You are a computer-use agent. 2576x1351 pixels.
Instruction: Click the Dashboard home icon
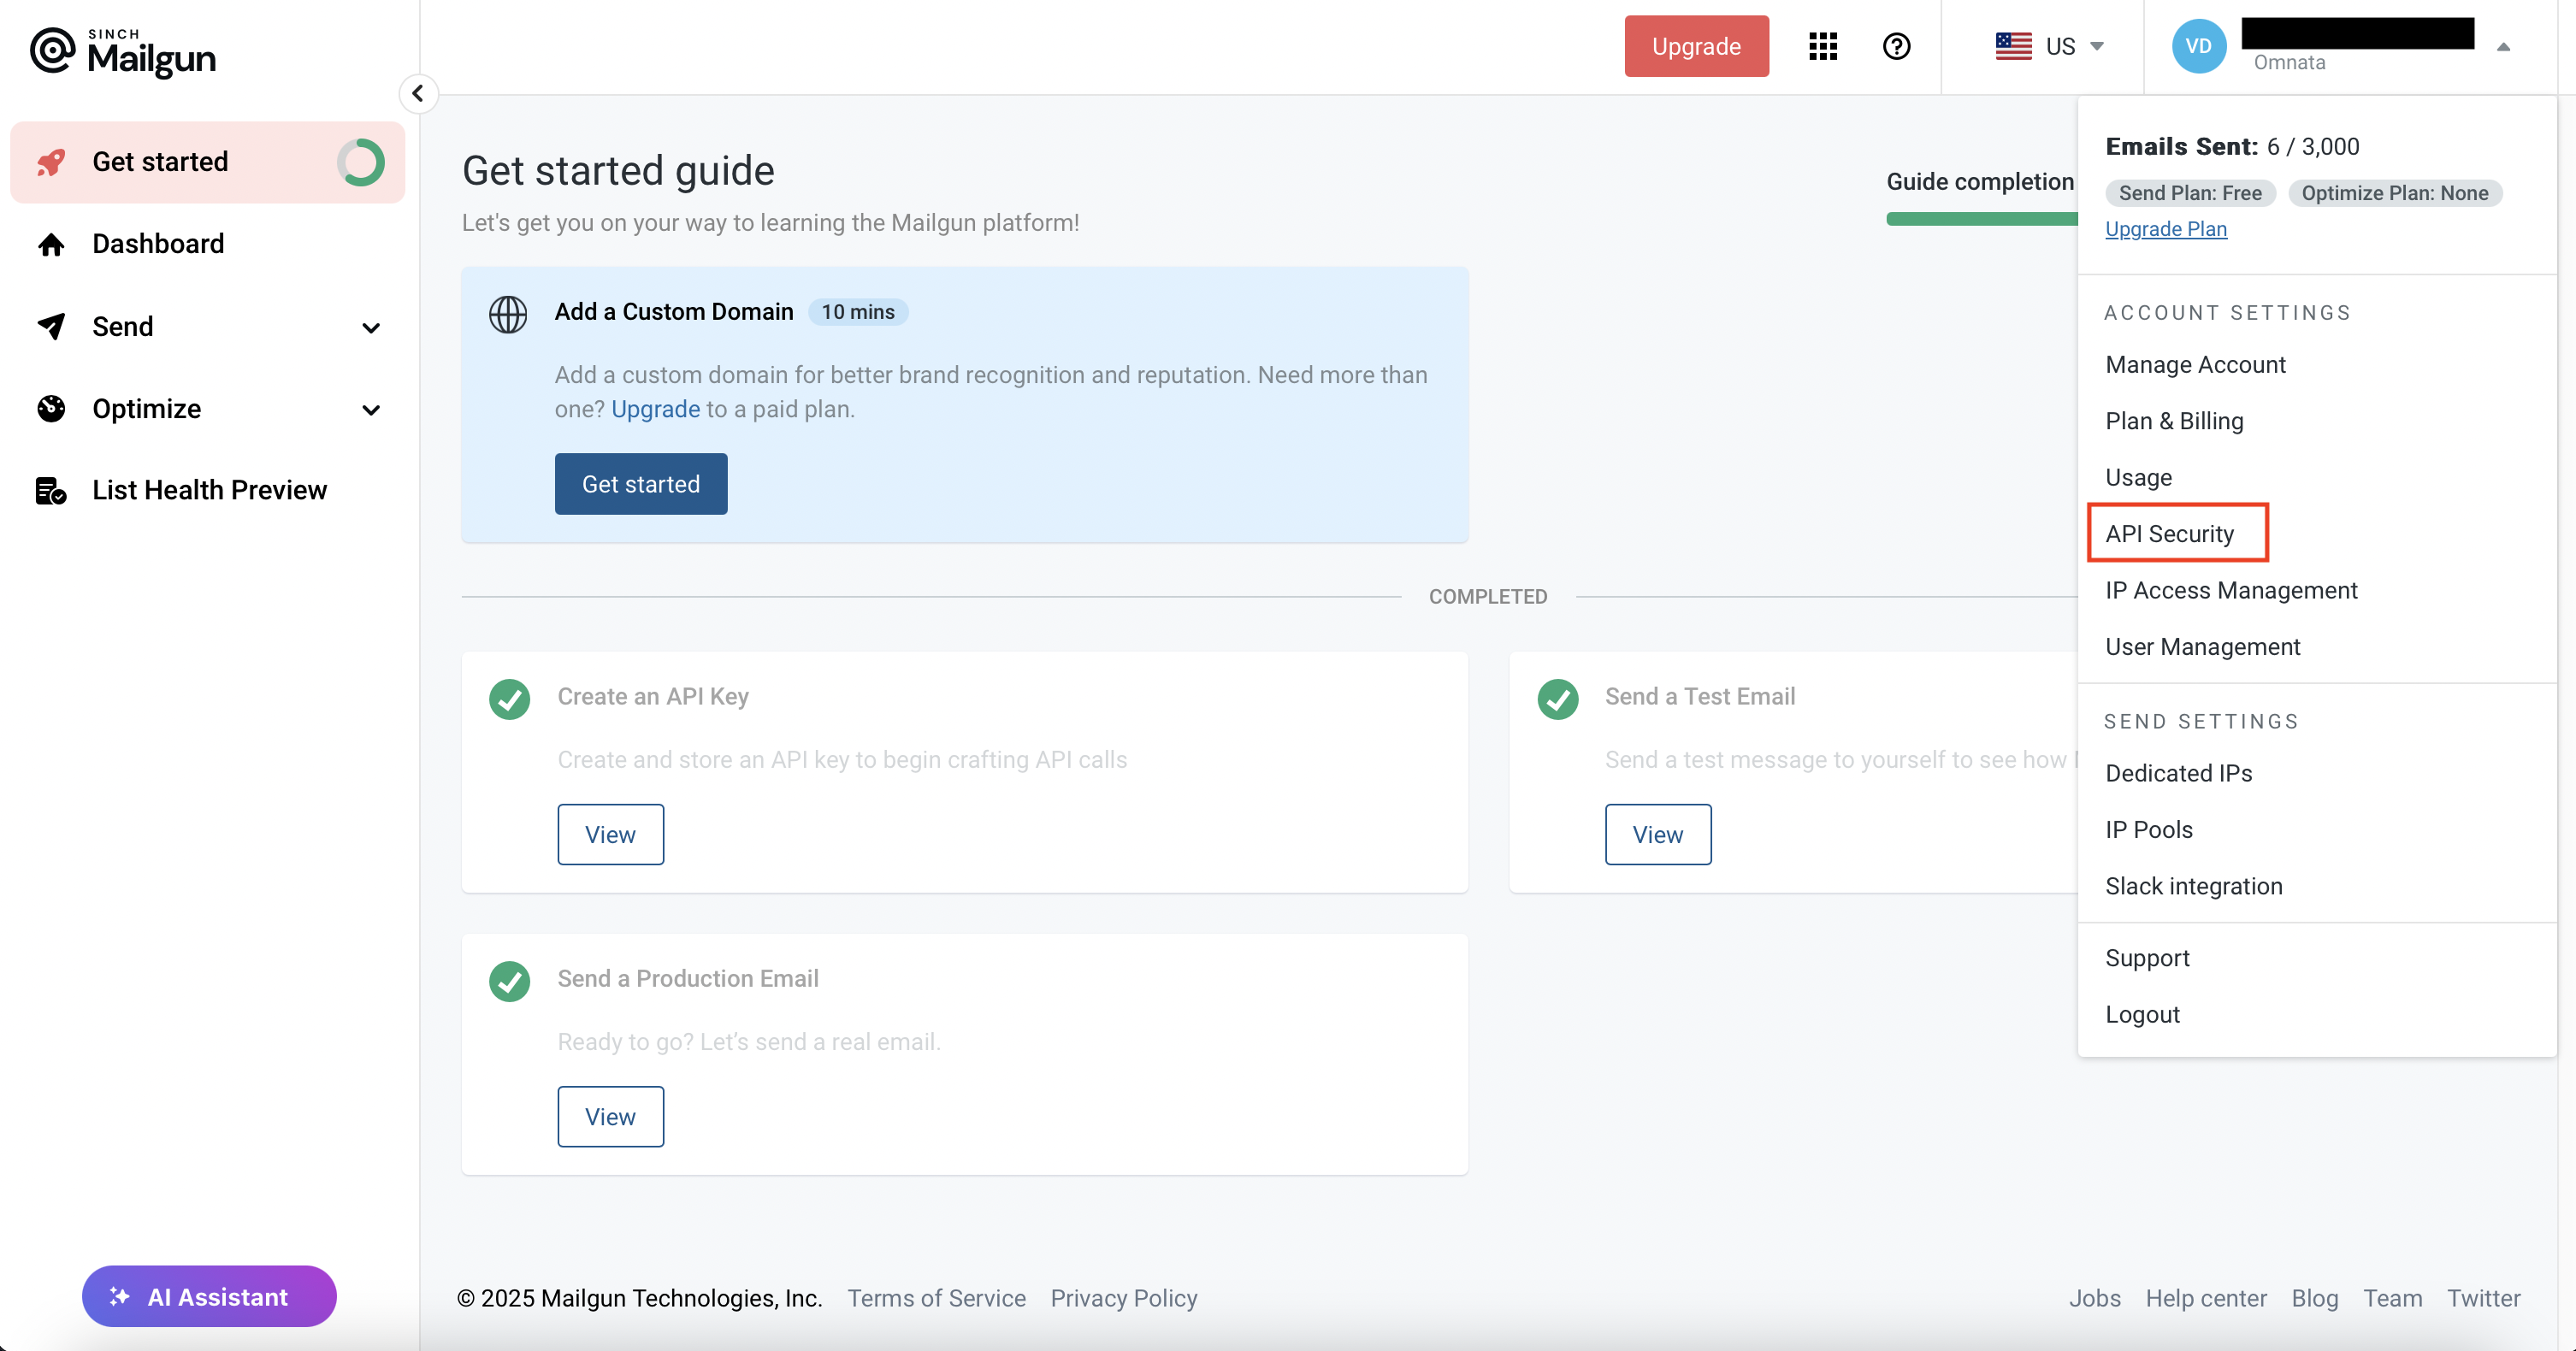point(51,244)
